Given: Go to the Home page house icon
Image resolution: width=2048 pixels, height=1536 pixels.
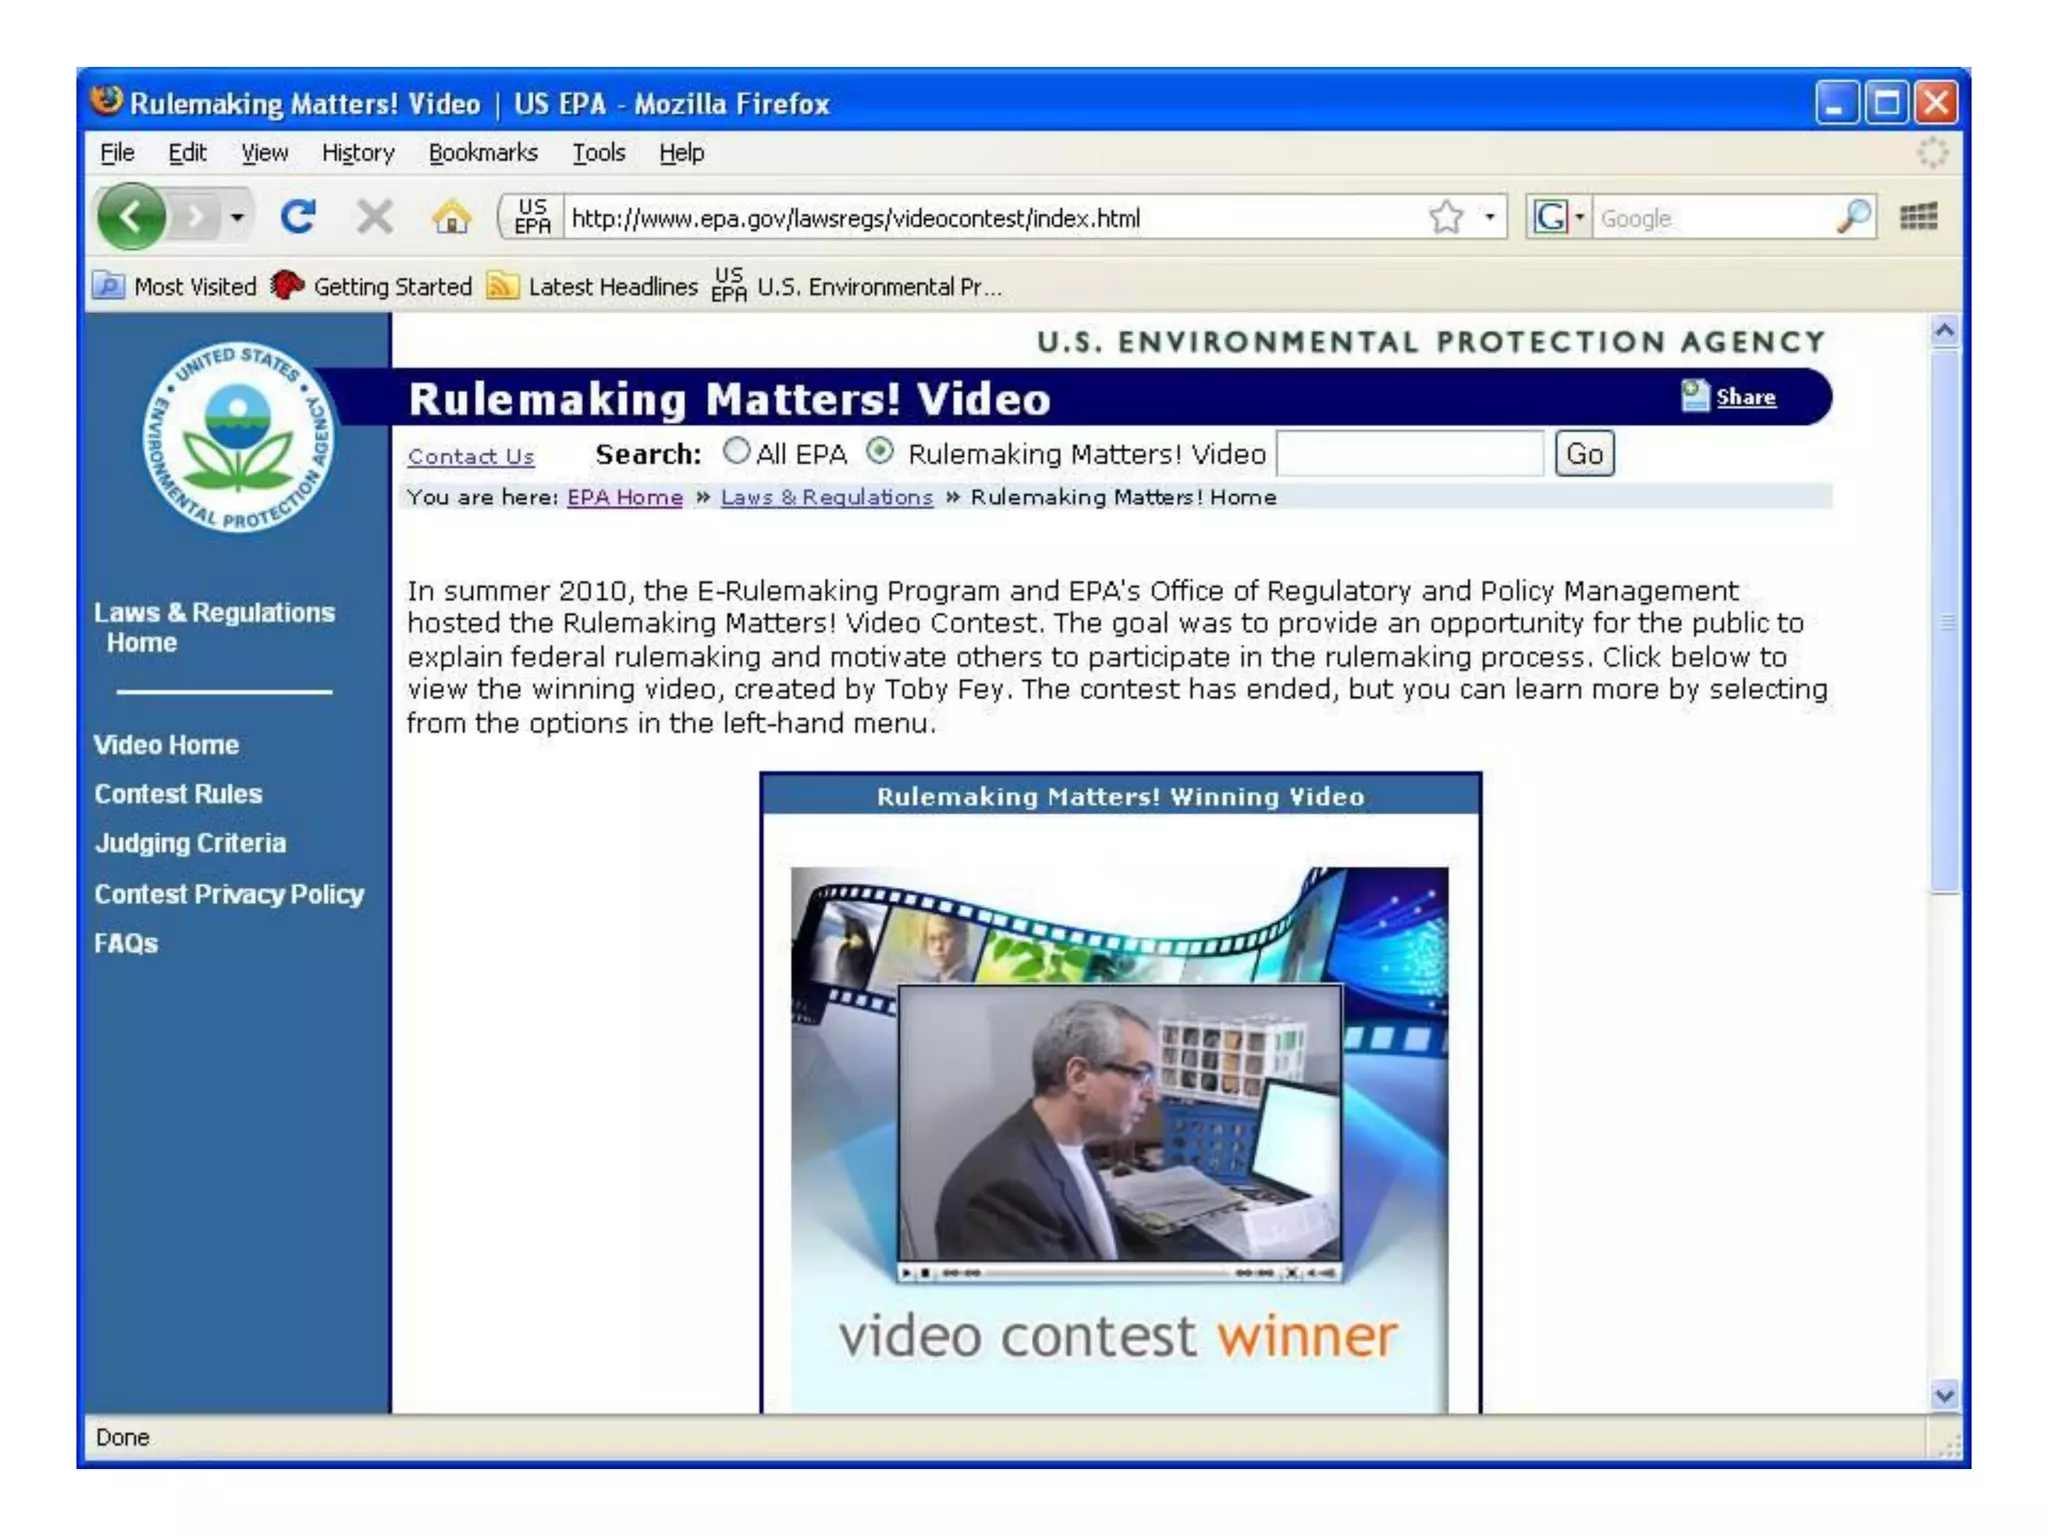Looking at the screenshot, I should (x=451, y=217).
